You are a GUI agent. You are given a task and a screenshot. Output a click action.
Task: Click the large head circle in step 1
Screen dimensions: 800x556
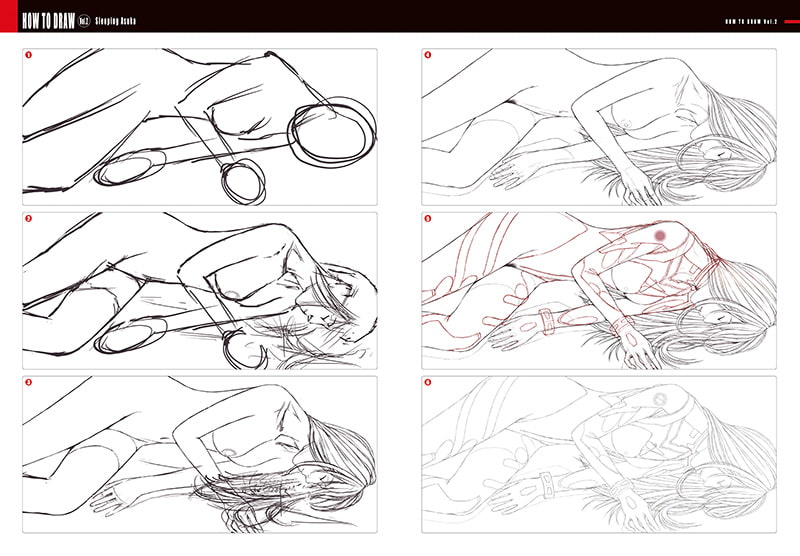pyautogui.click(x=332, y=131)
